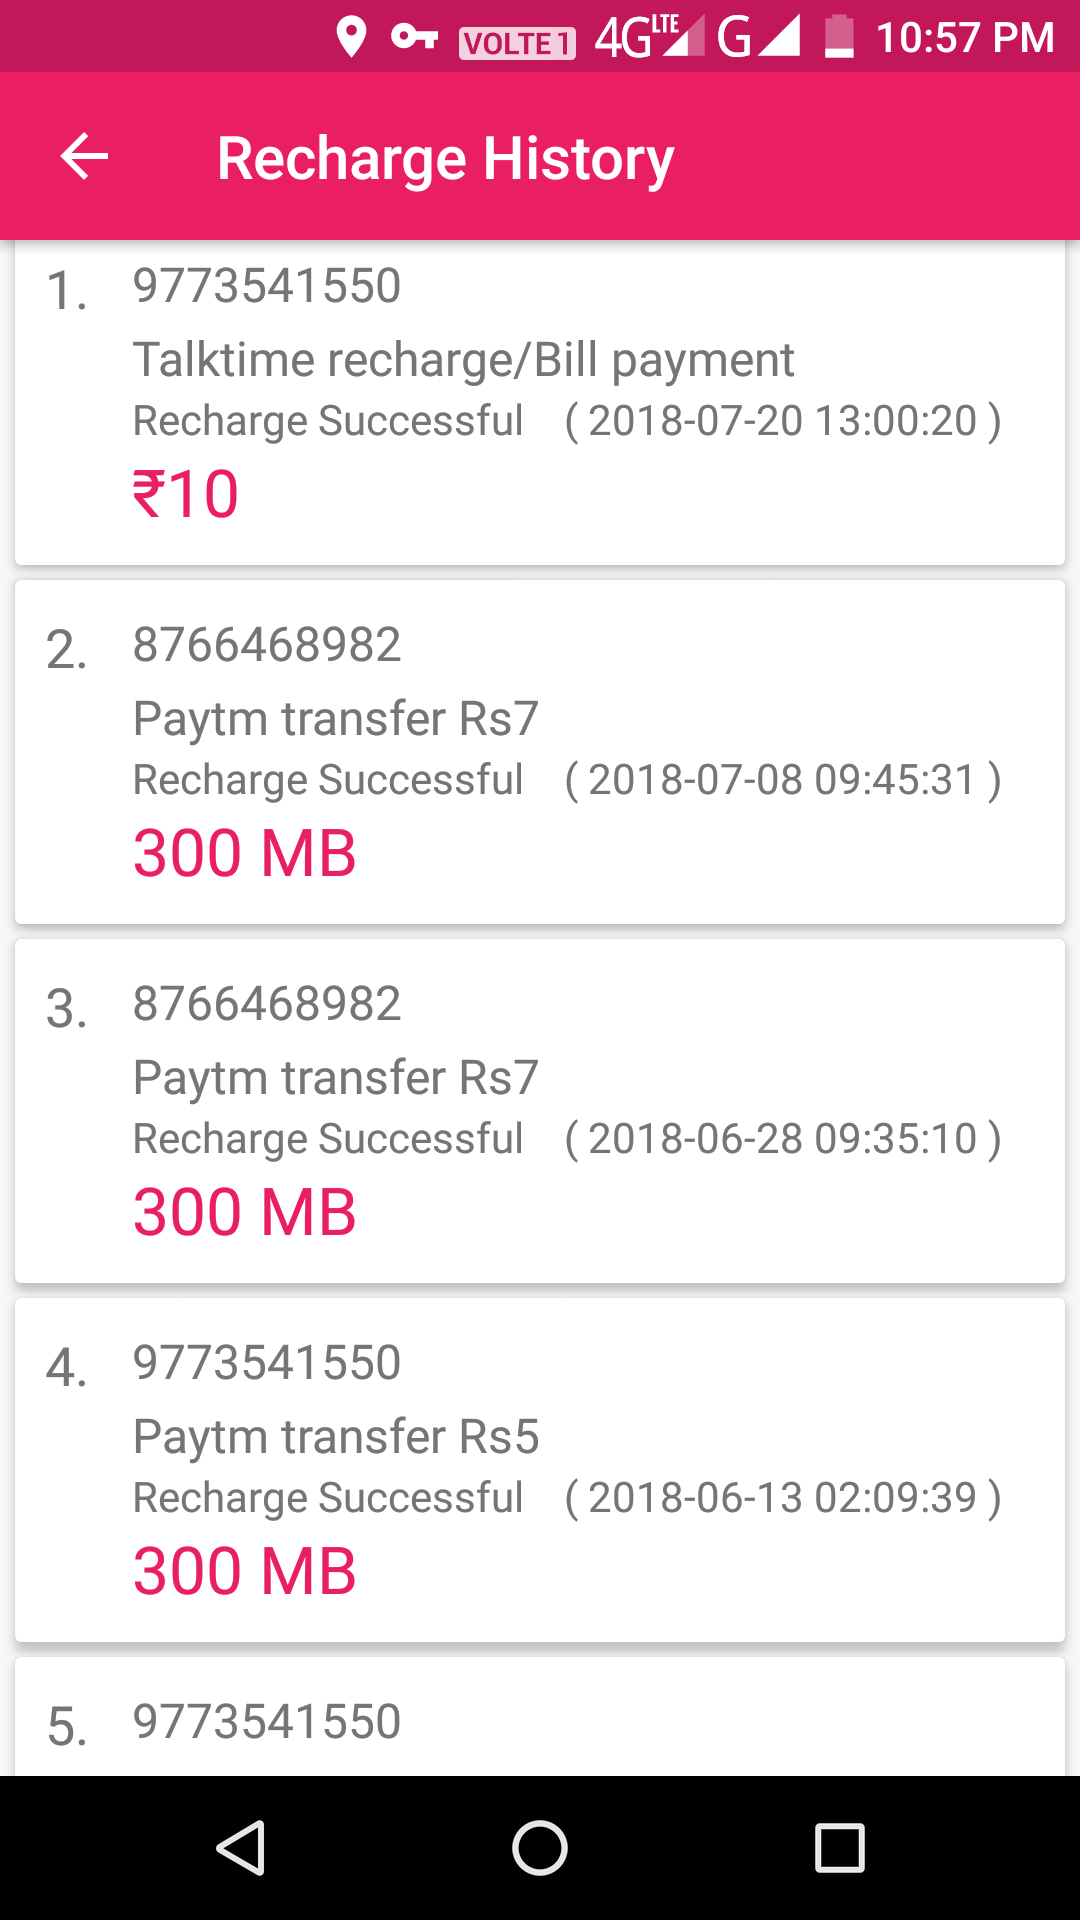This screenshot has width=1080, height=1920.
Task: Tap the back arrow in header
Action: tap(84, 157)
